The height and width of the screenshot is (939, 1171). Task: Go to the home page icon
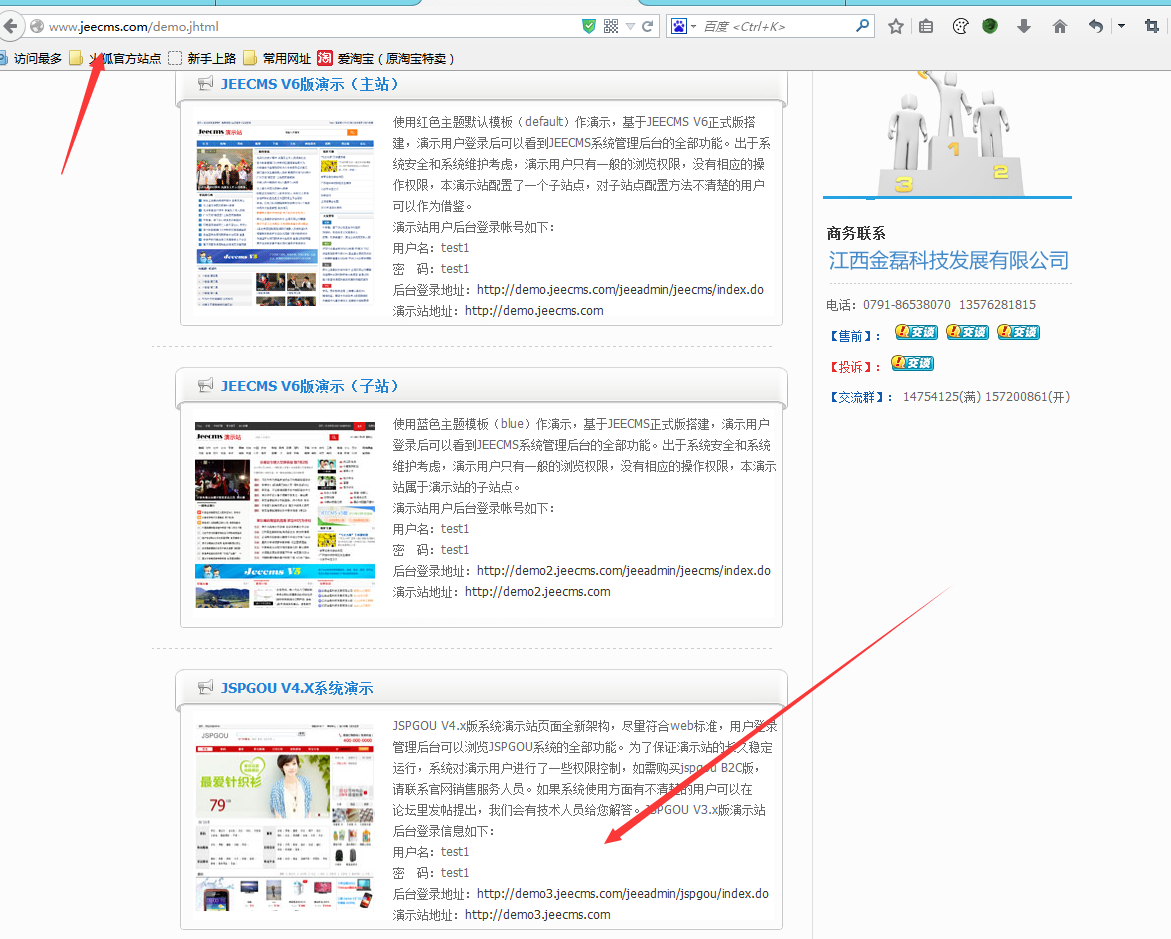[1059, 27]
